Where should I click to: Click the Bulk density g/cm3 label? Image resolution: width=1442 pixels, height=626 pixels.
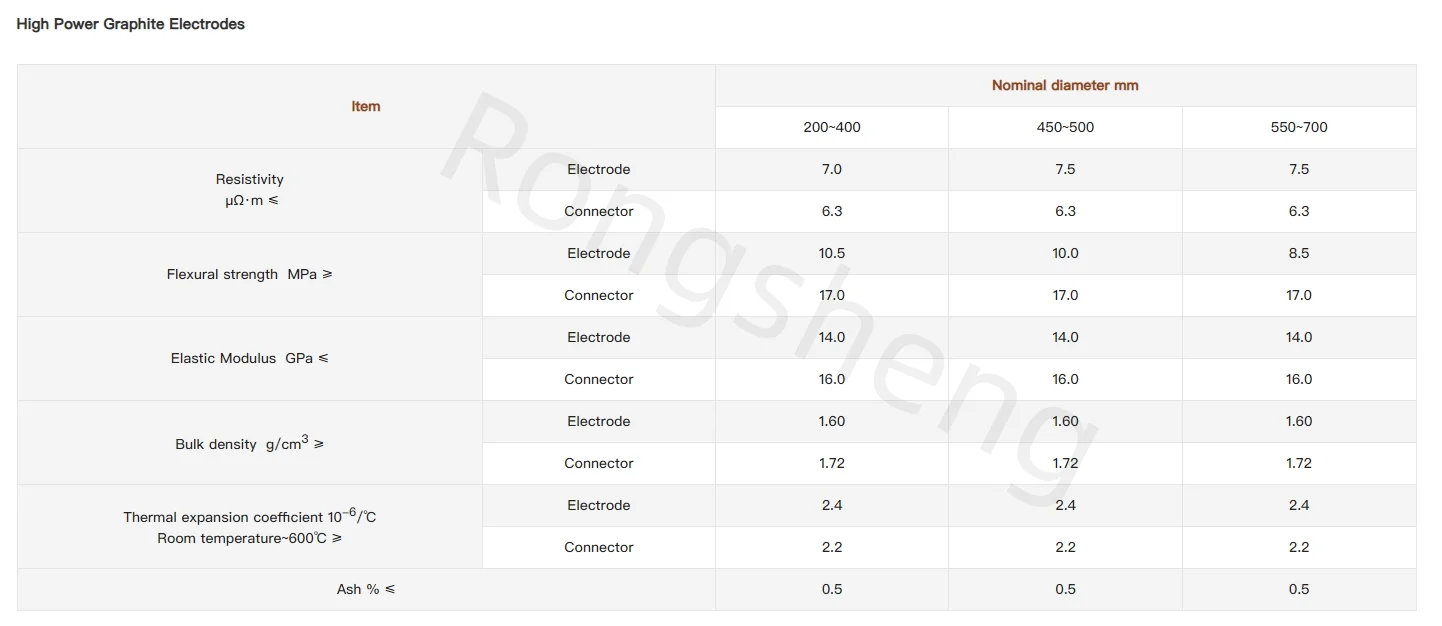tap(250, 443)
